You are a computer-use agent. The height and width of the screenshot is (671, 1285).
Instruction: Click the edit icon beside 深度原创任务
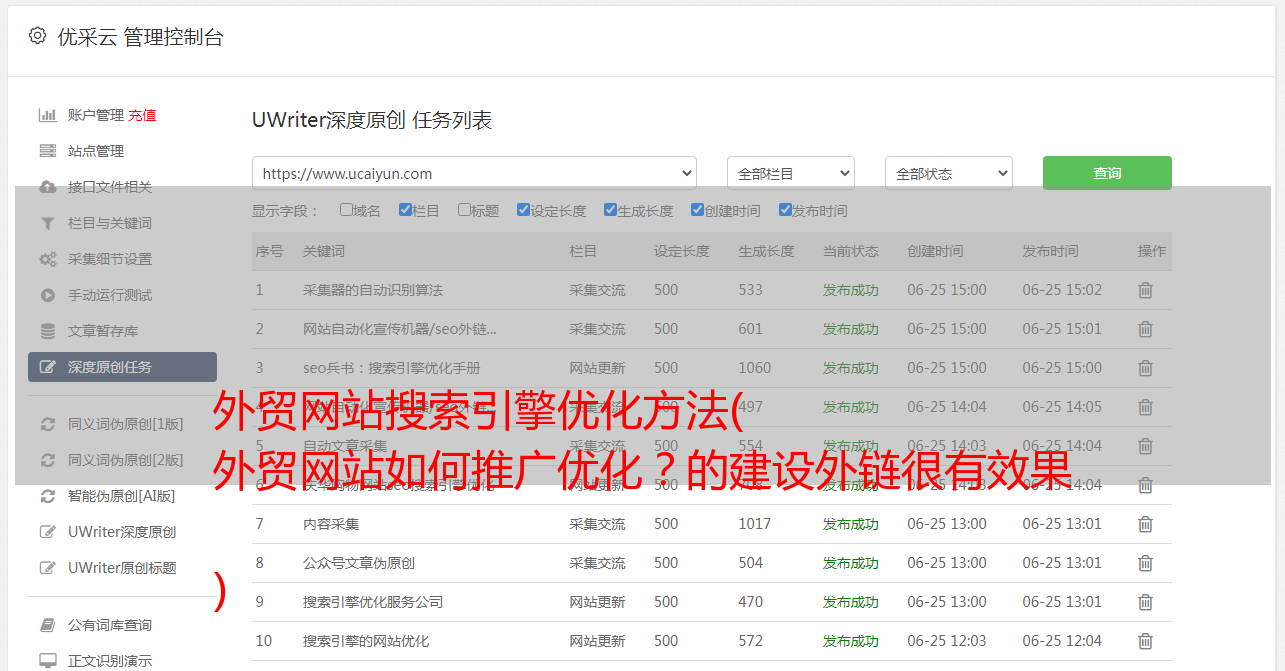(47, 367)
